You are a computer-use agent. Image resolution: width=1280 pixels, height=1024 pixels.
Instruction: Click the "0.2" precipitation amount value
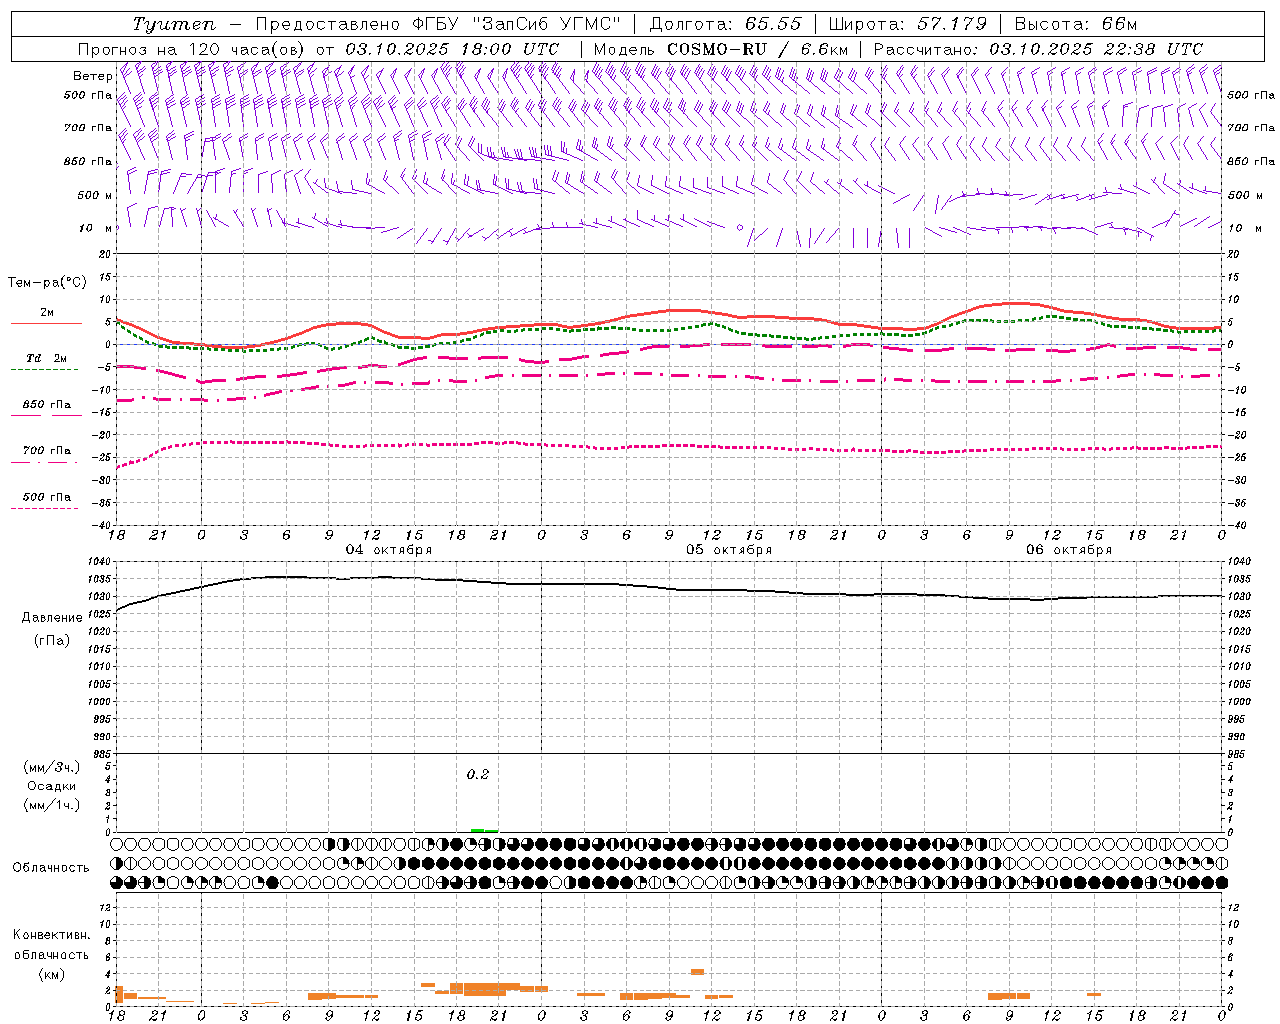(x=478, y=775)
